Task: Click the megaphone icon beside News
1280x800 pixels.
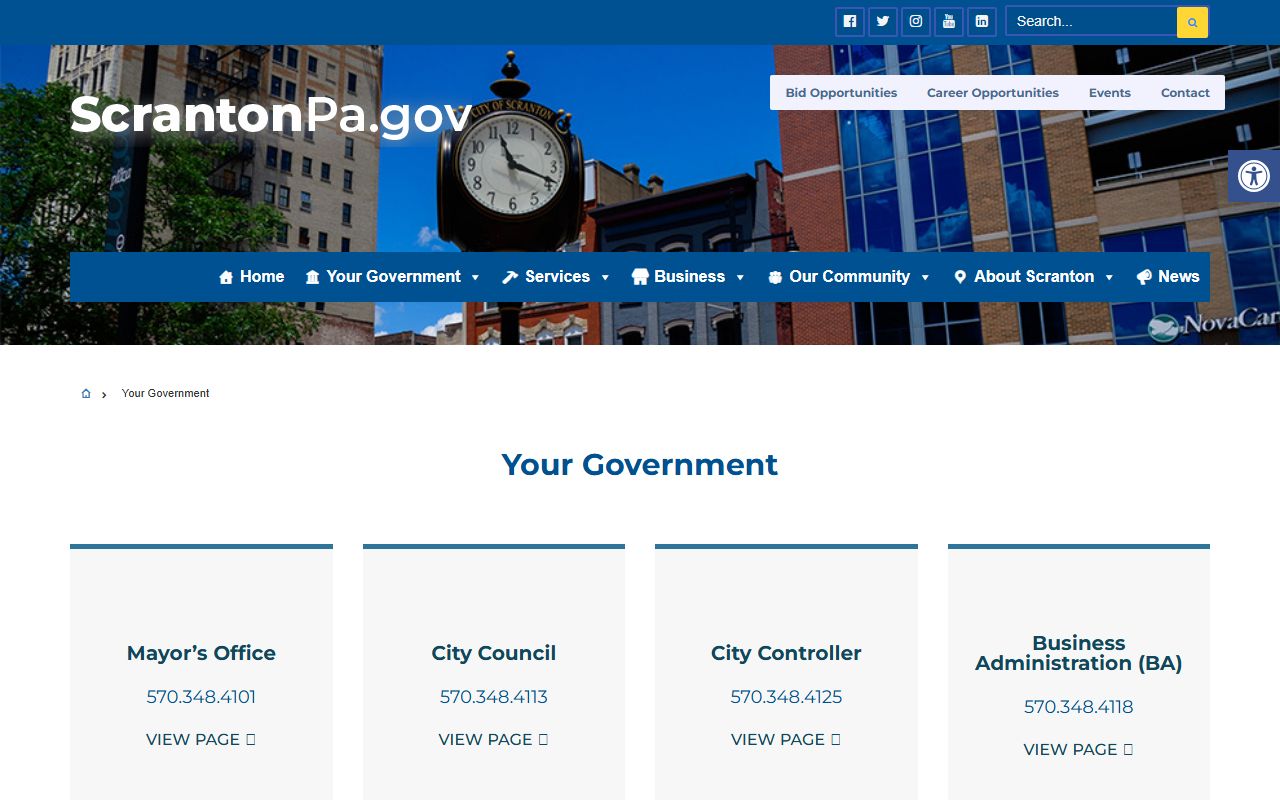Action: pos(1144,277)
